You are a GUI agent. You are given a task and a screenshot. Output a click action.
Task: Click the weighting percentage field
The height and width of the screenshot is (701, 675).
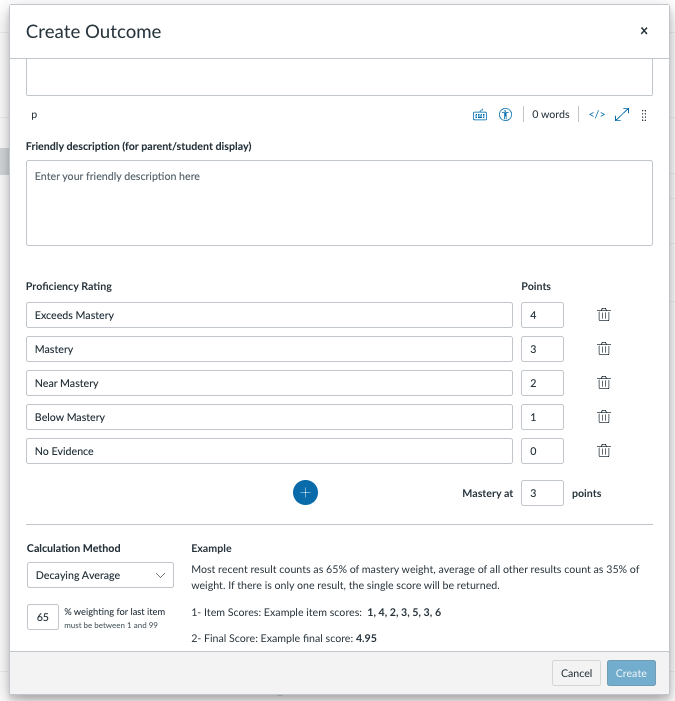43,617
